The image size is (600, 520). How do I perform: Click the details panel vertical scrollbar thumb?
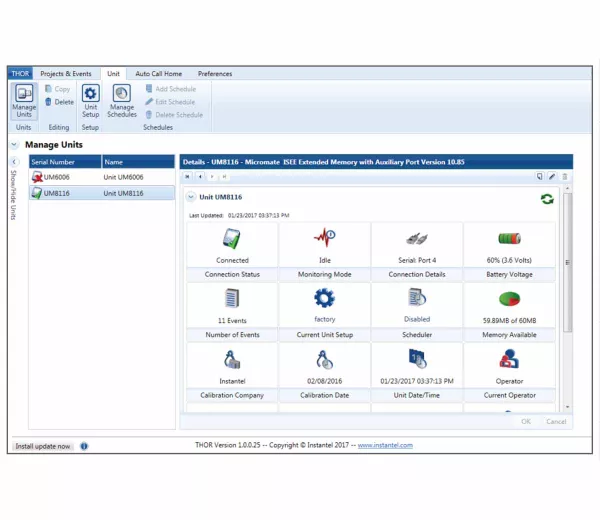point(568,262)
